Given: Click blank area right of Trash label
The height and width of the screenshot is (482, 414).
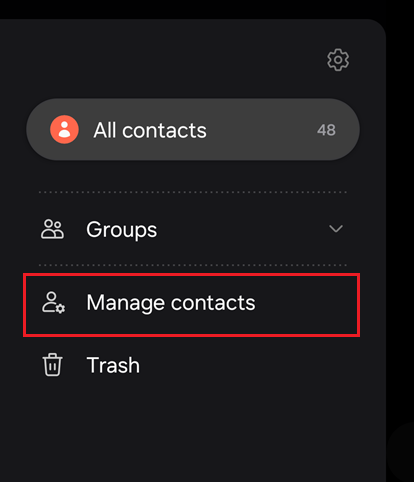Looking at the screenshot, I should (x=250, y=365).
